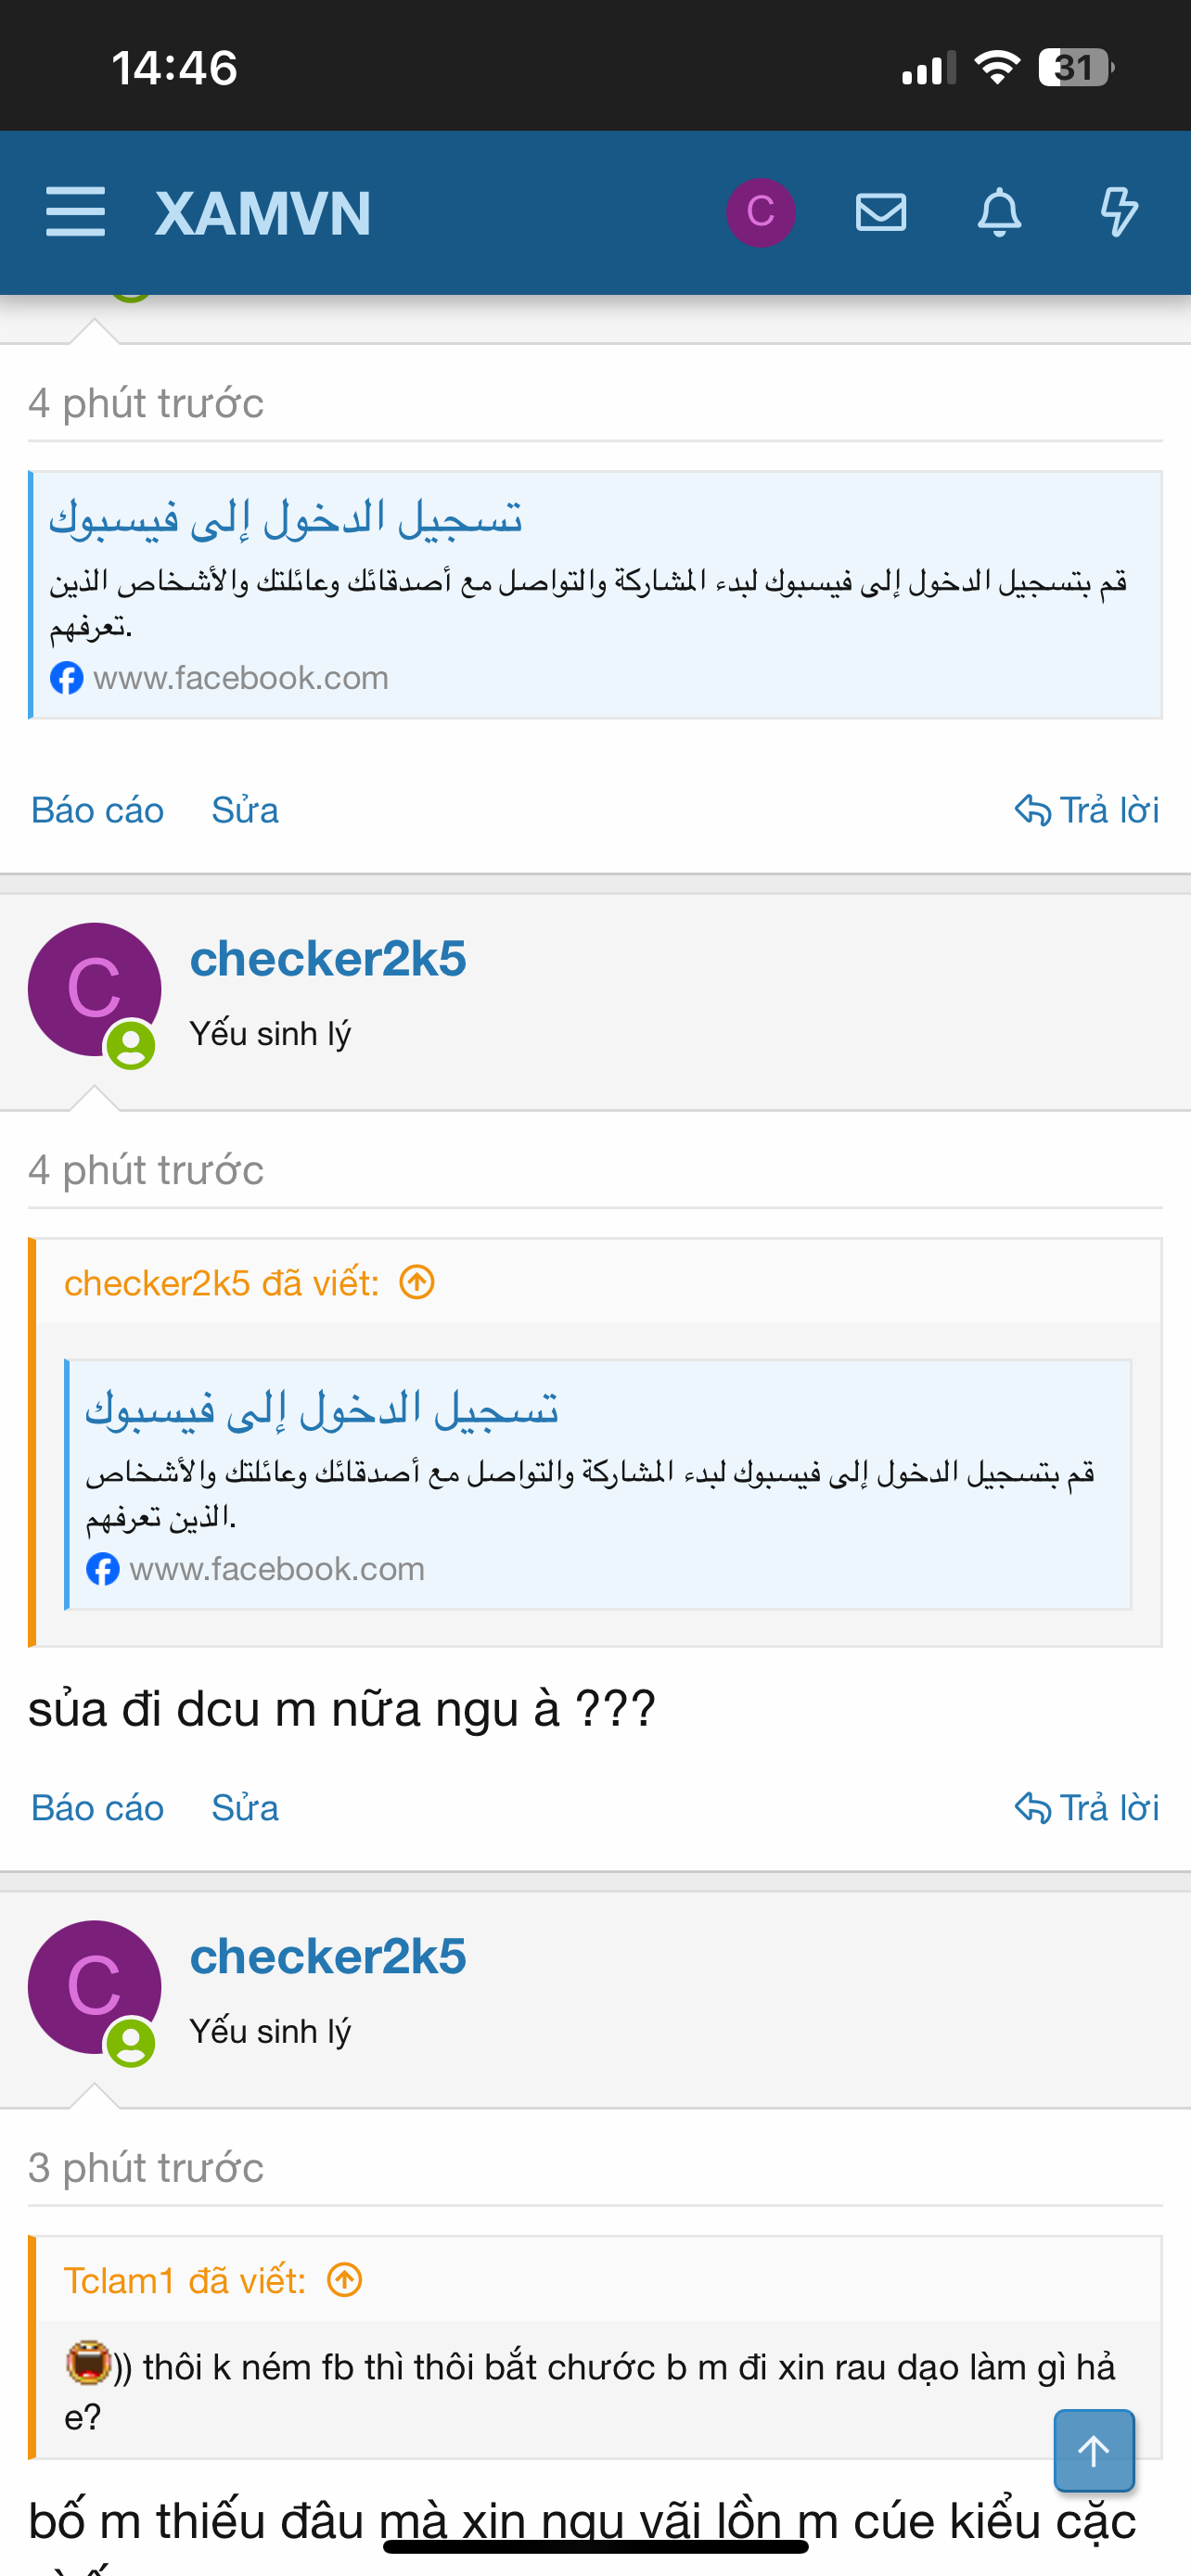Screen dimensions: 1191x2576
Task: Tap the "3 phút trước" post timestamp
Action: tap(146, 2168)
